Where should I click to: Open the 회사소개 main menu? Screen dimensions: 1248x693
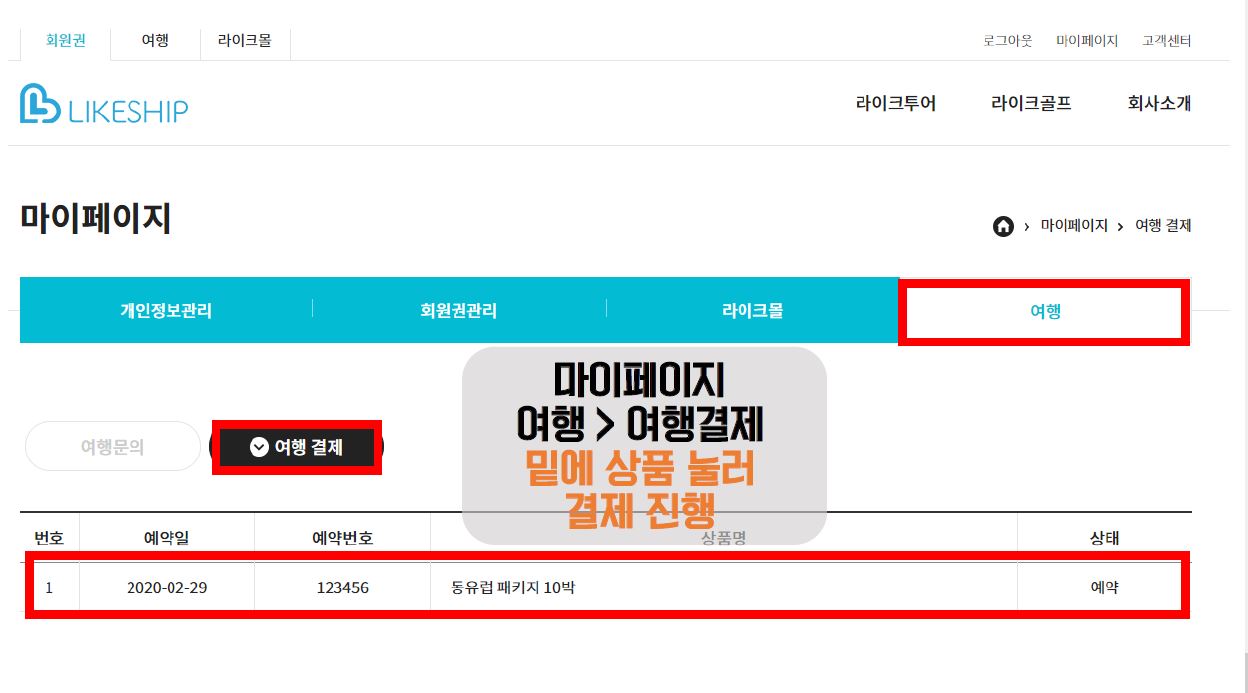[x=1159, y=103]
